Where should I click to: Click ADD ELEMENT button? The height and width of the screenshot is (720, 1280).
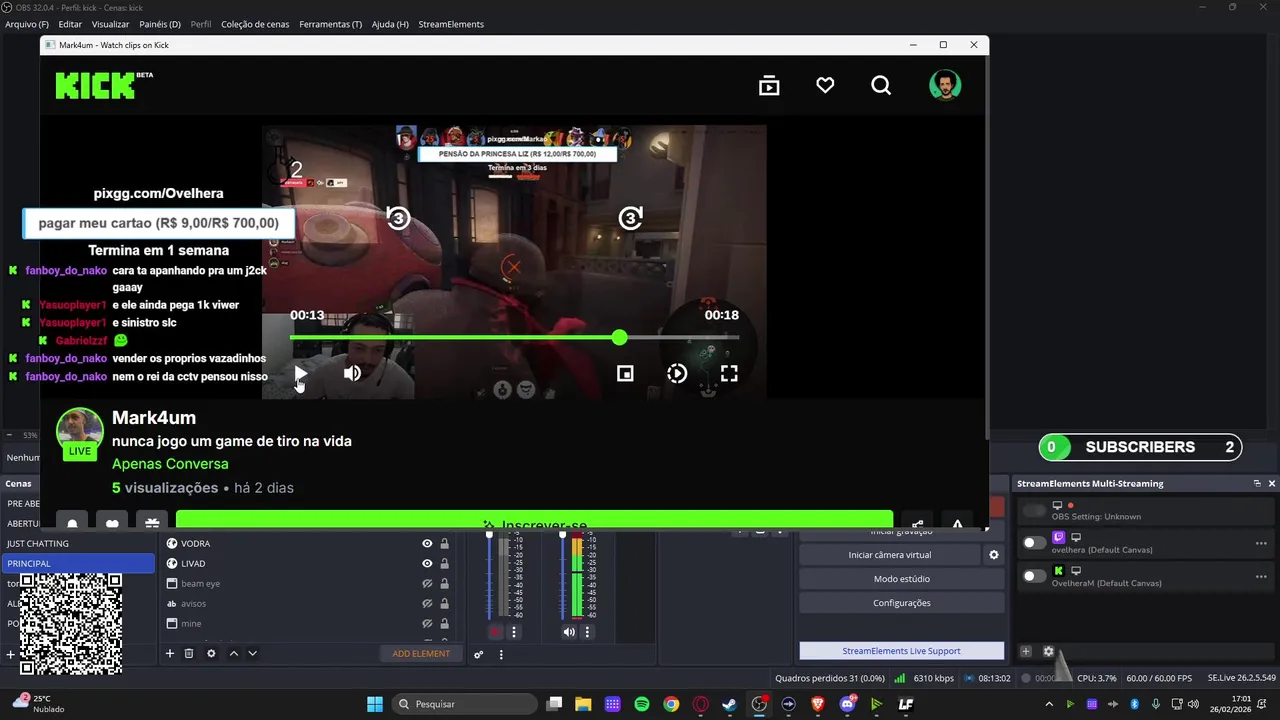pos(421,653)
